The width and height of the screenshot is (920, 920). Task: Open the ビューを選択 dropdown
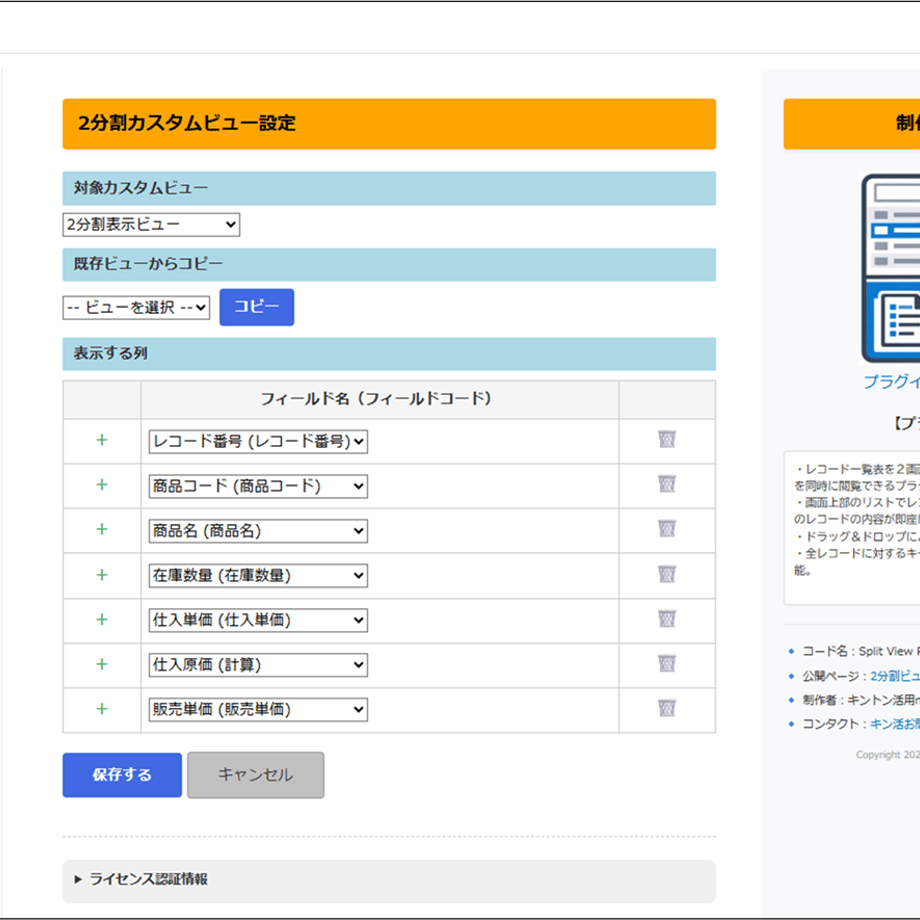tap(136, 307)
